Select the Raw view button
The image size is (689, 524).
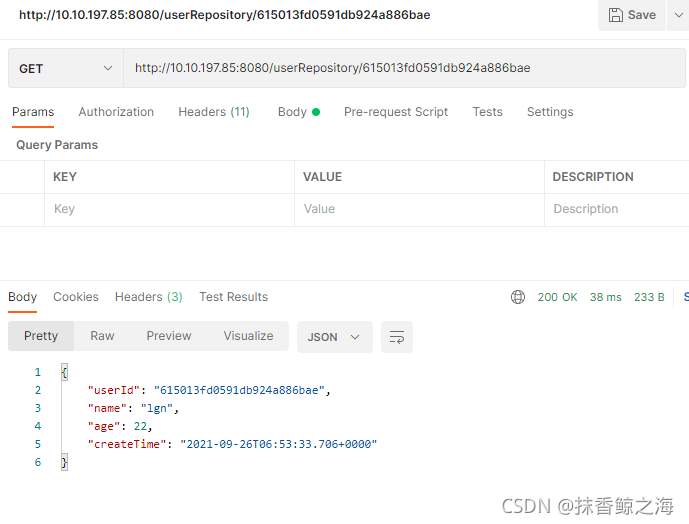point(102,336)
